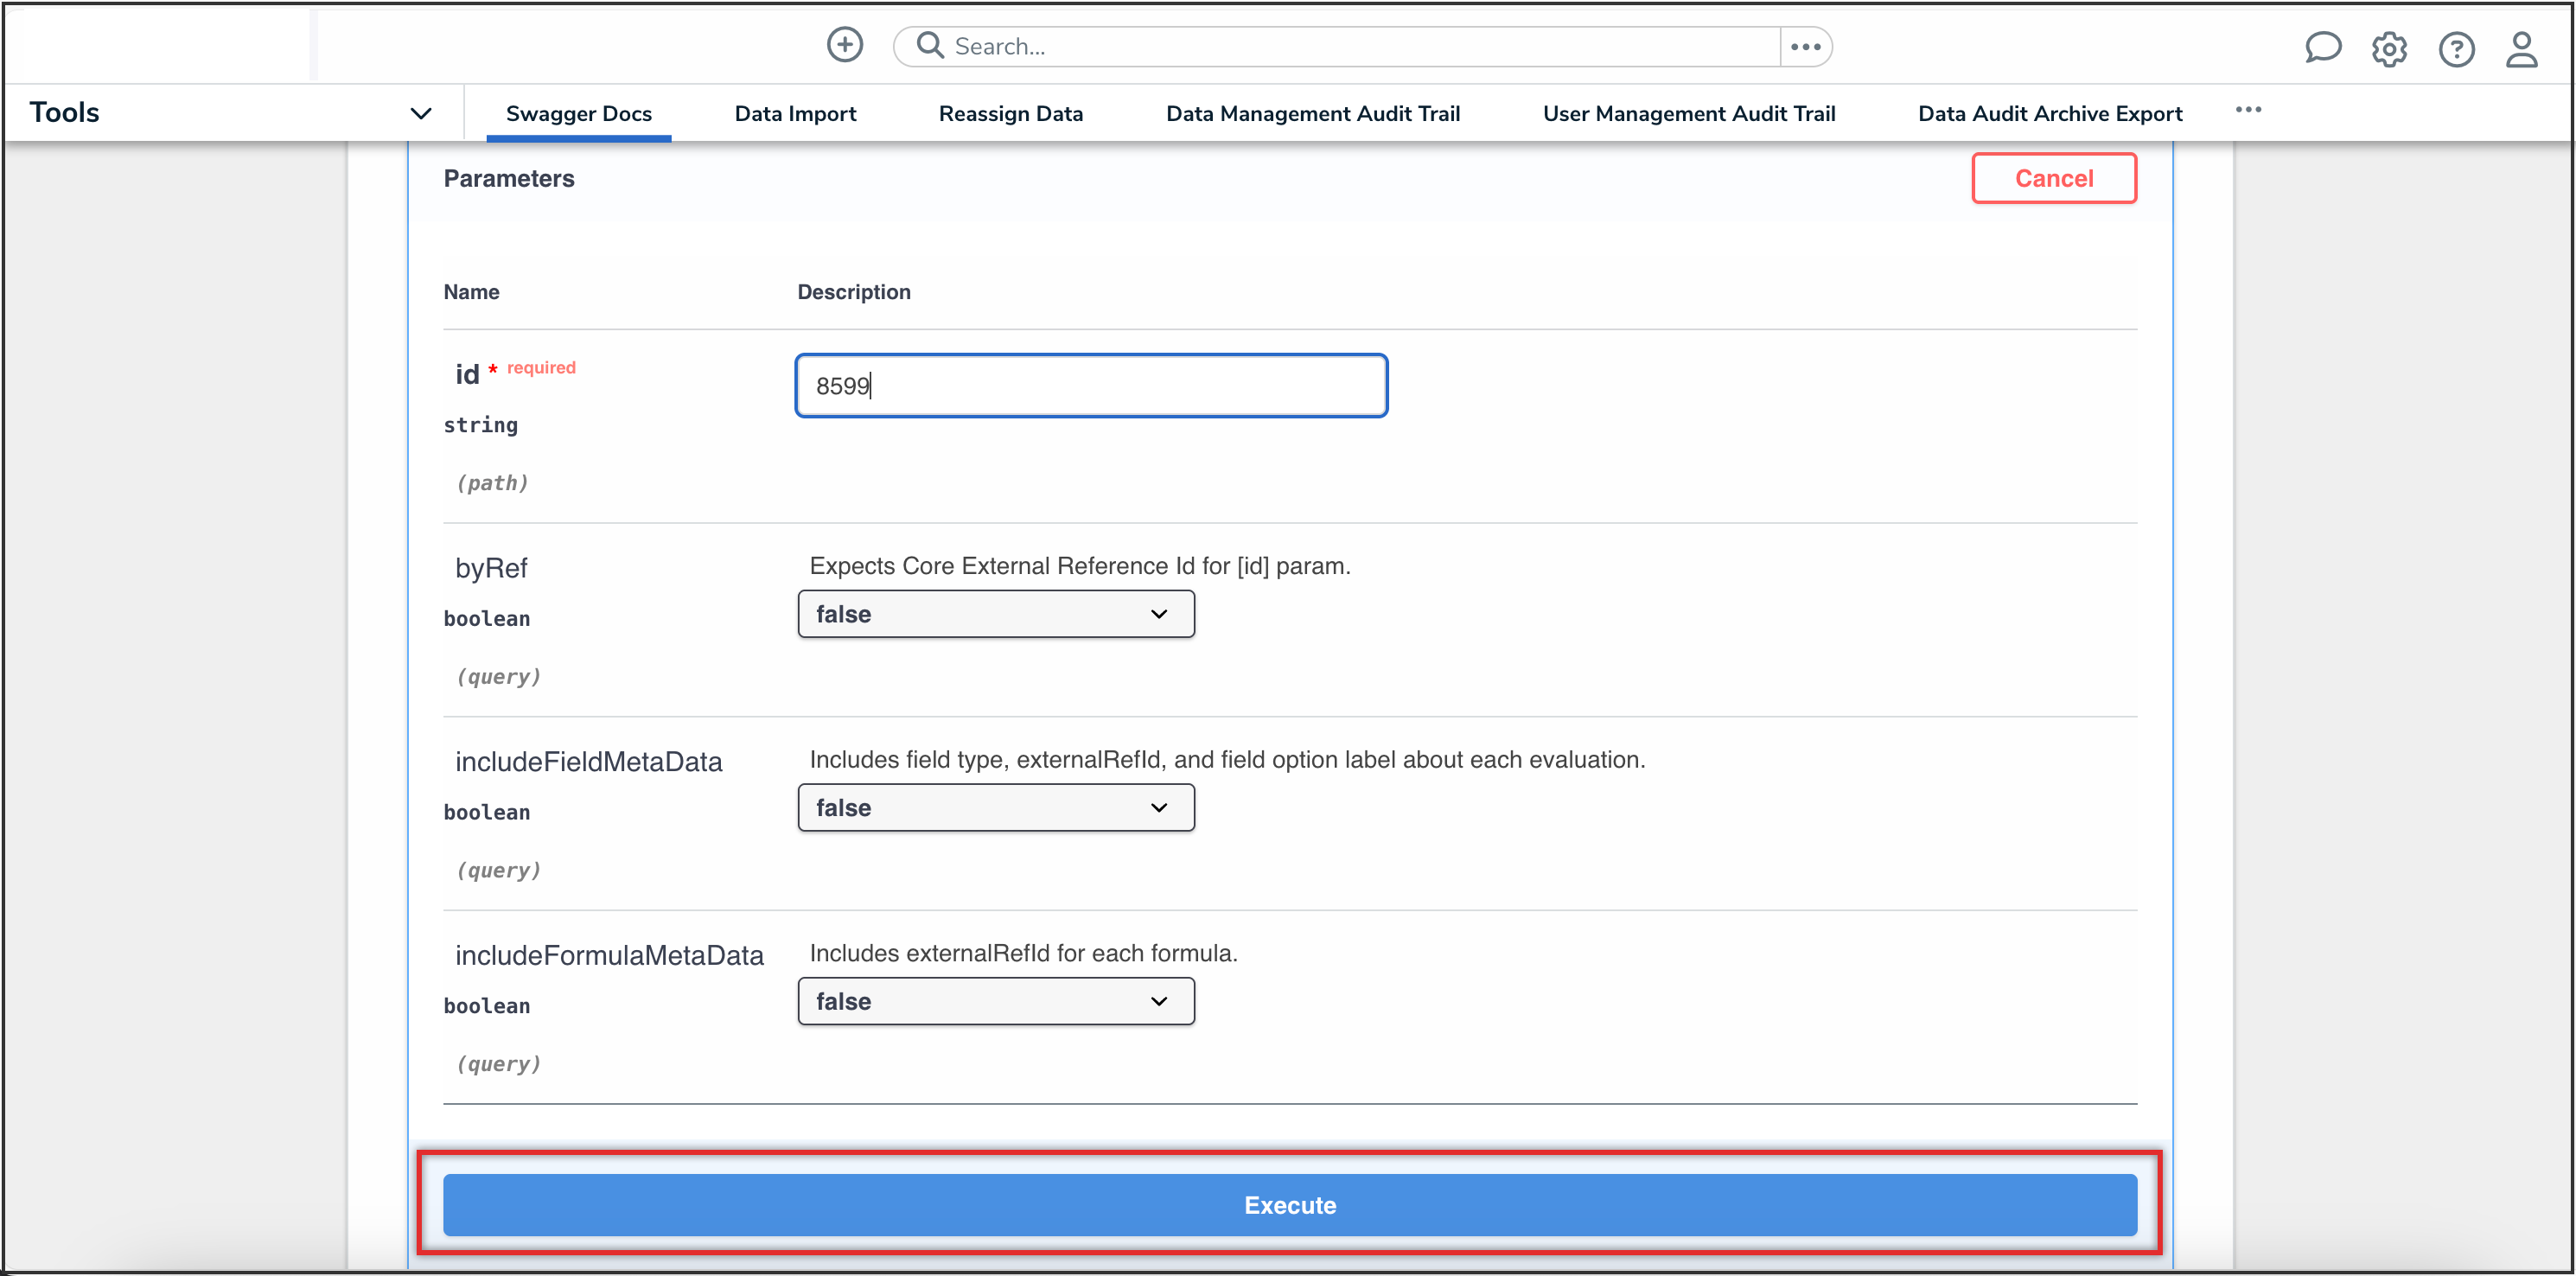Open the includeFieldMetaData dropdown
This screenshot has width=2576, height=1276.
(995, 808)
